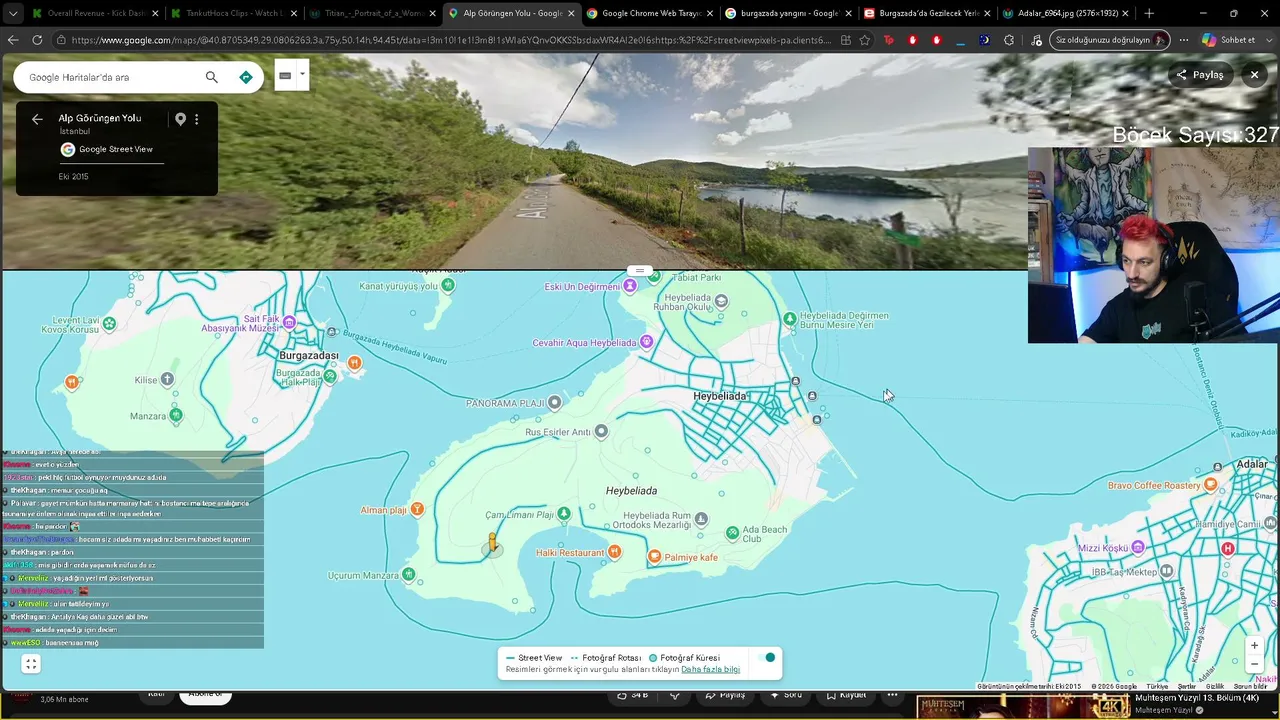Click the yellow Pegman marker on the map
The height and width of the screenshot is (720, 1280).
tap(491, 543)
